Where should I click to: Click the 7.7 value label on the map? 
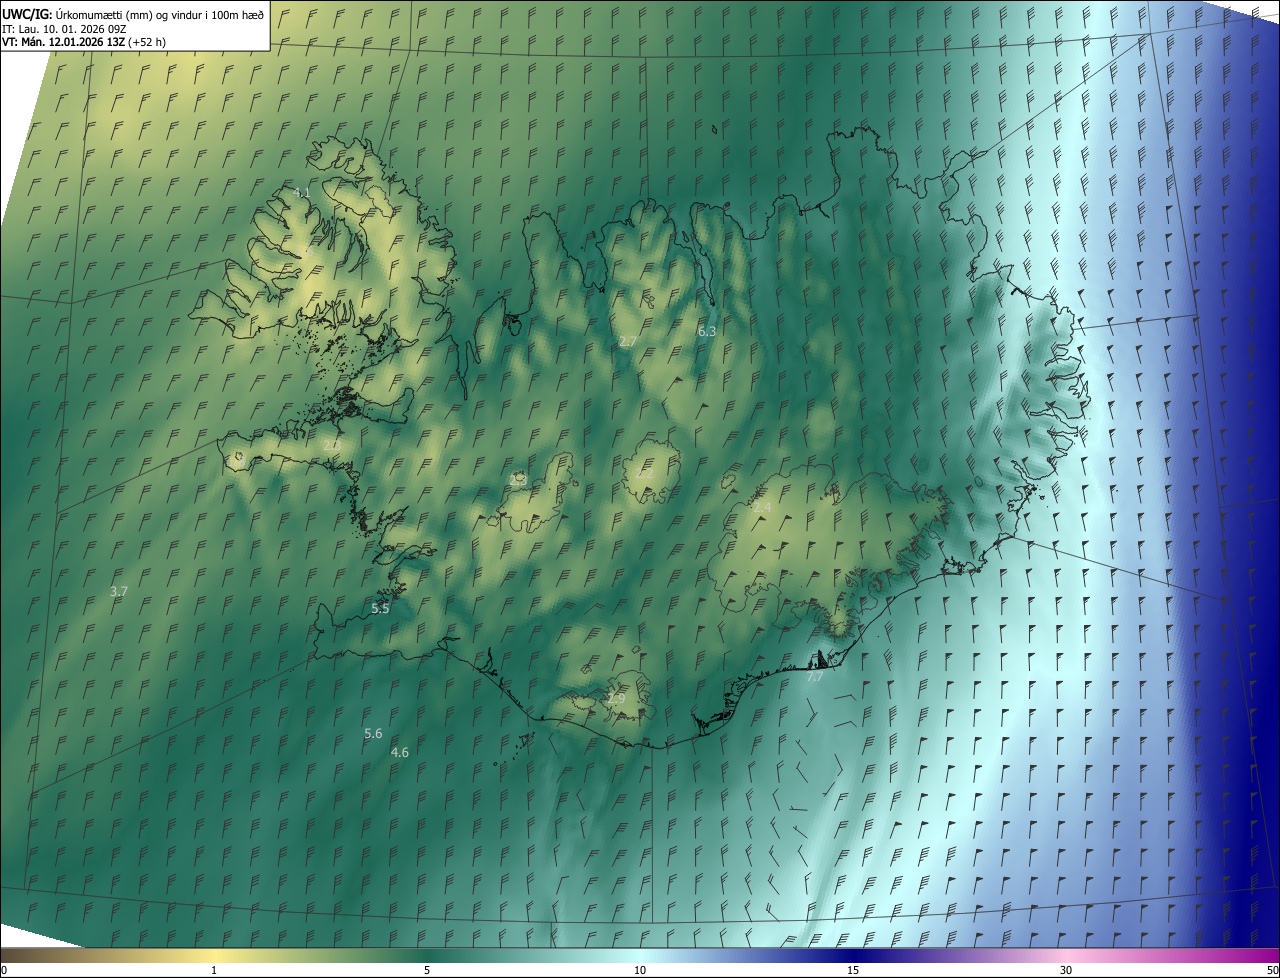pyautogui.click(x=815, y=677)
